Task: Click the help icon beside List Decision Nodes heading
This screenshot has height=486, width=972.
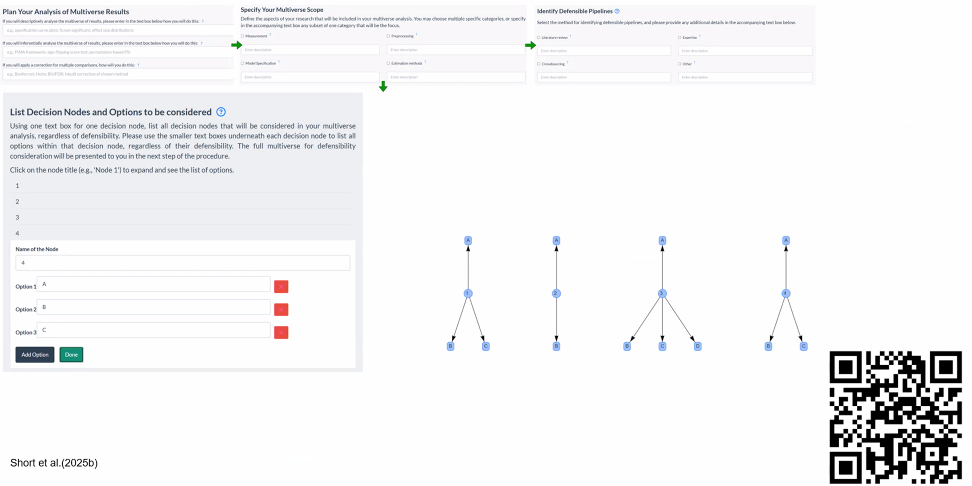Action: tap(221, 112)
